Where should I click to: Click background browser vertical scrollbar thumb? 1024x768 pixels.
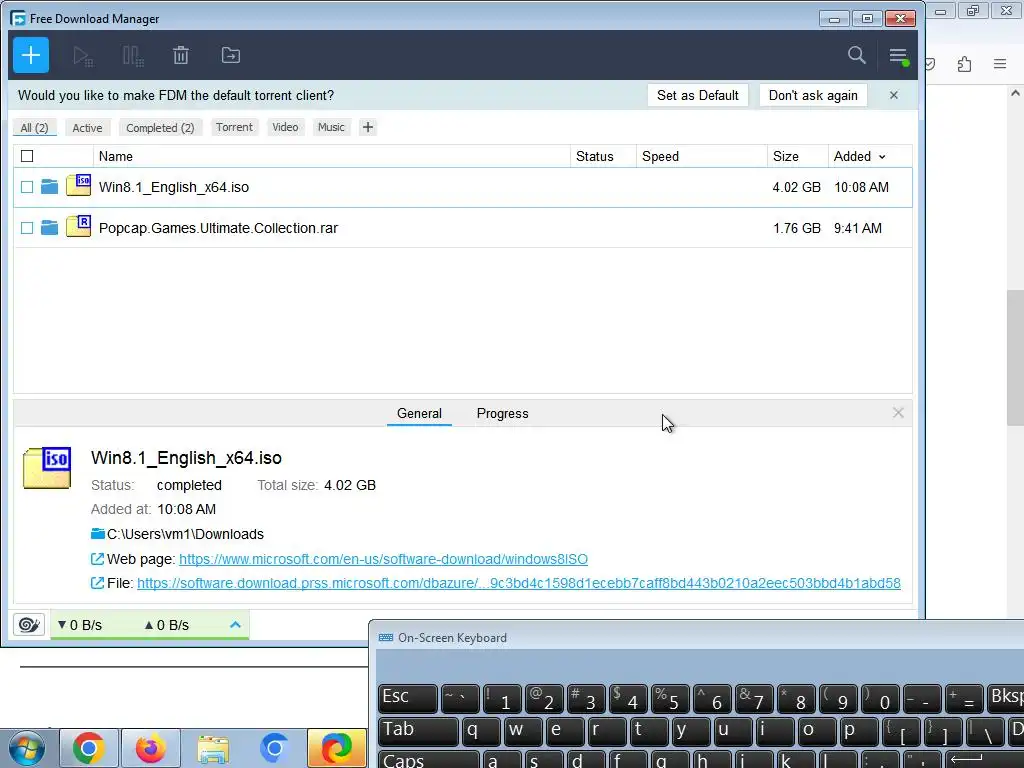(x=1016, y=357)
